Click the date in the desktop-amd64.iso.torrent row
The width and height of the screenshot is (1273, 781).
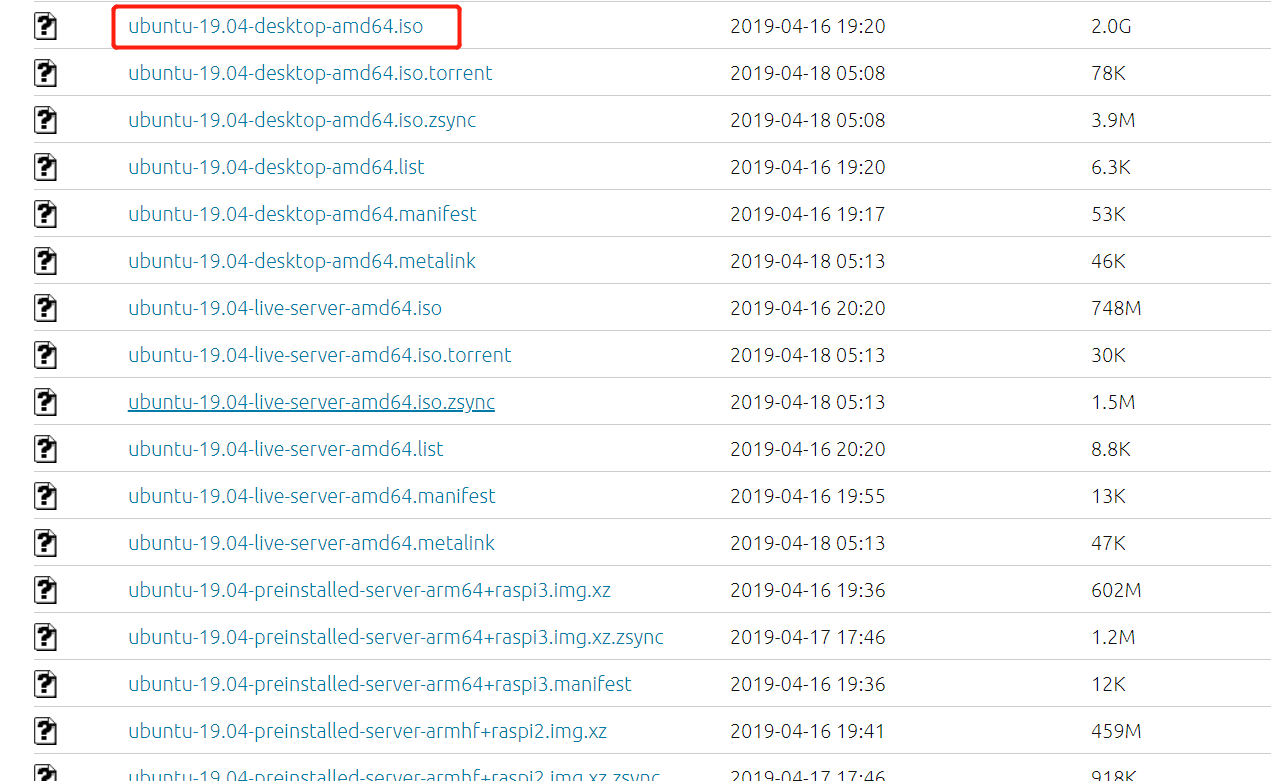[x=808, y=73]
